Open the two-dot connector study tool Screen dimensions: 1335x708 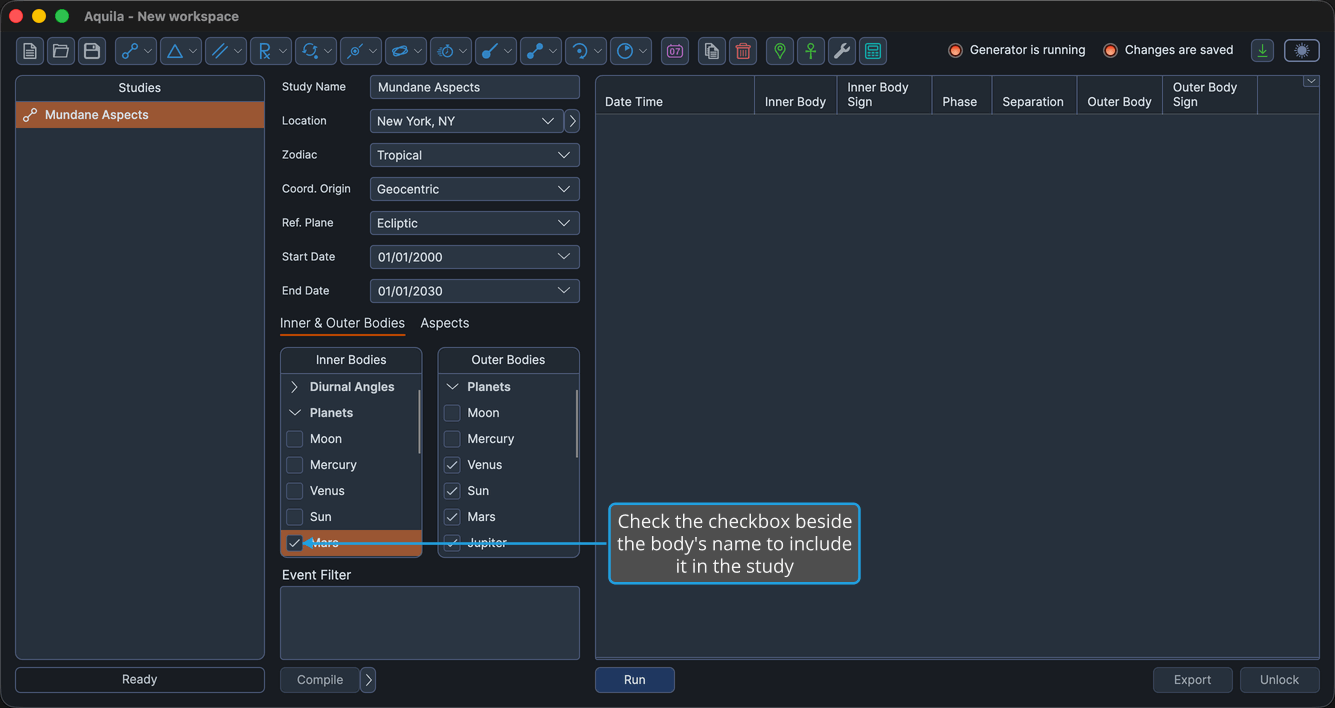(x=541, y=51)
